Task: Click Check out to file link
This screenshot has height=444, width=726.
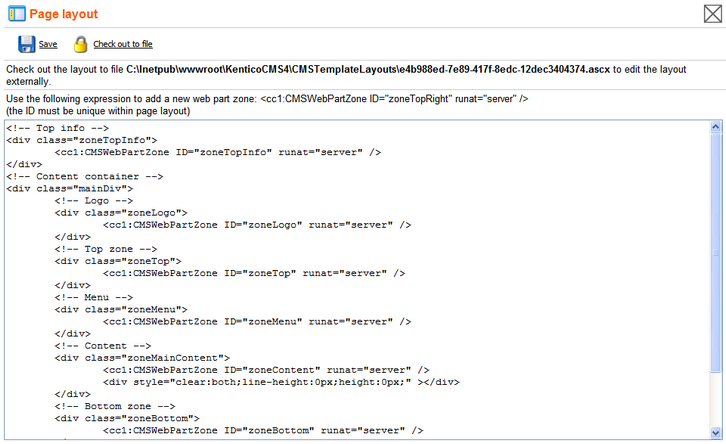Action: pos(123,44)
